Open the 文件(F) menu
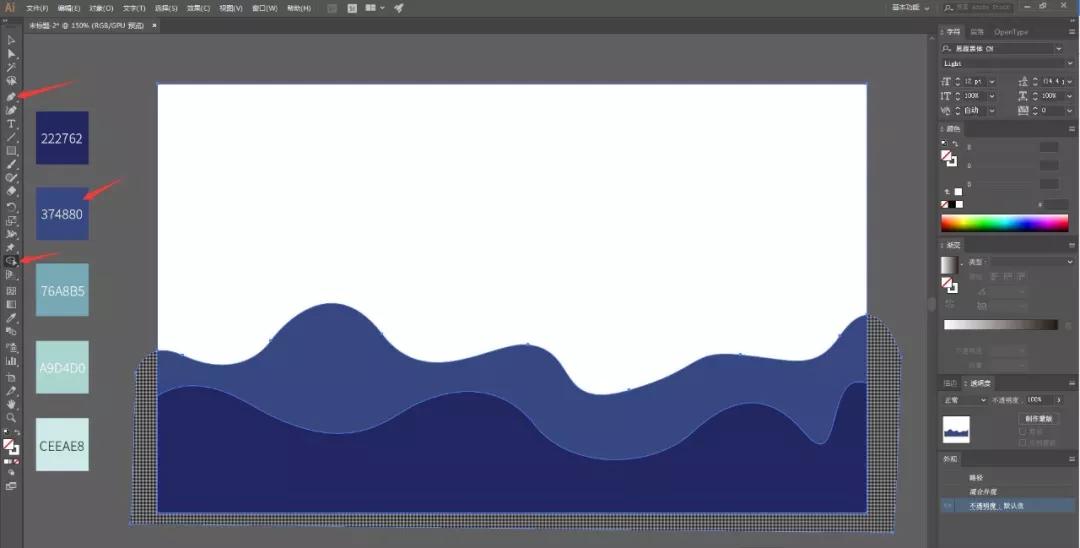 [37, 8]
